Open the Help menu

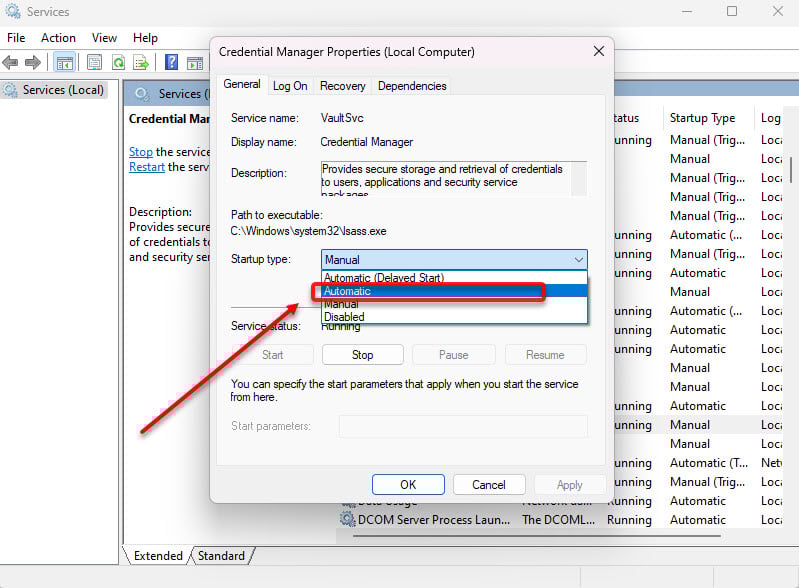145,38
